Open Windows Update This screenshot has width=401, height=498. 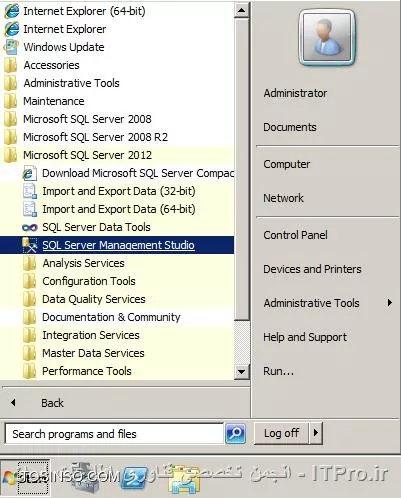click(117, 47)
